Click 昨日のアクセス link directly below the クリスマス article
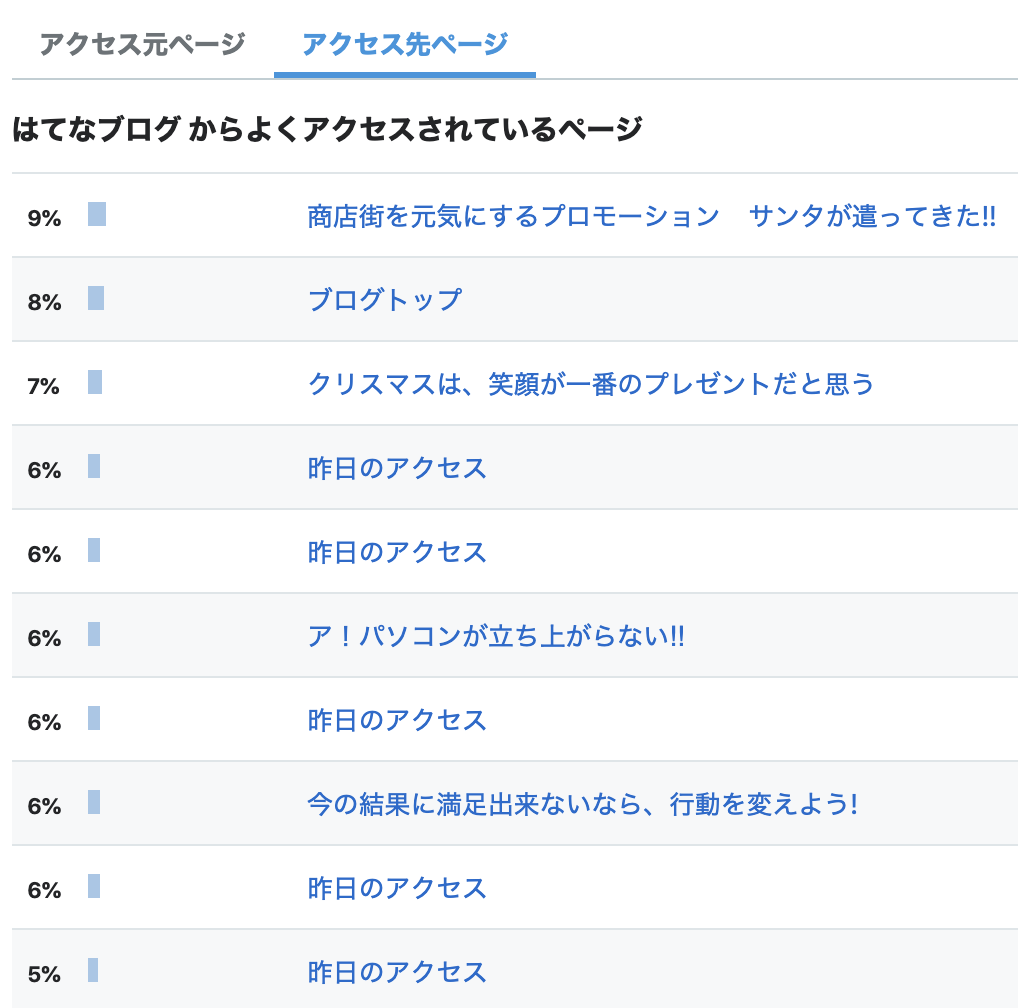Screen dimensions: 1018x1008 [397, 468]
